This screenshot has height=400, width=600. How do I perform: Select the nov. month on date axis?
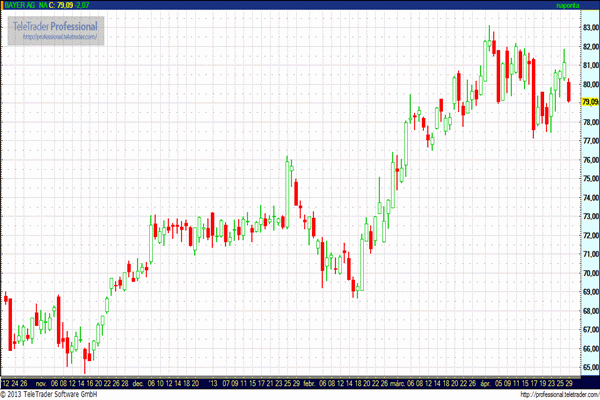coord(41,383)
